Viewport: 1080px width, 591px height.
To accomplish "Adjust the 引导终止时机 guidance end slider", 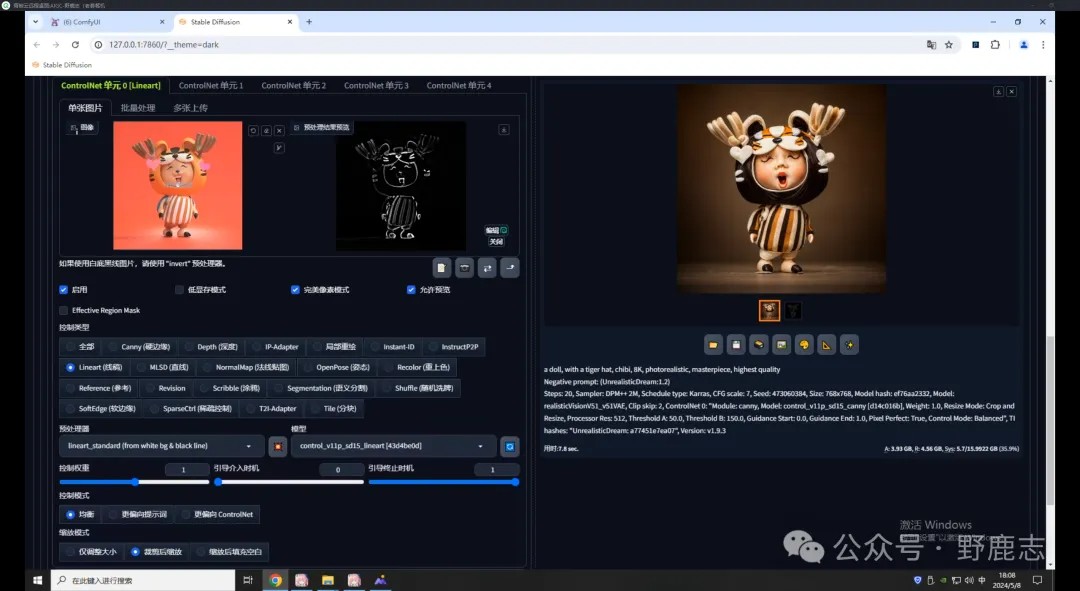I will [x=444, y=482].
